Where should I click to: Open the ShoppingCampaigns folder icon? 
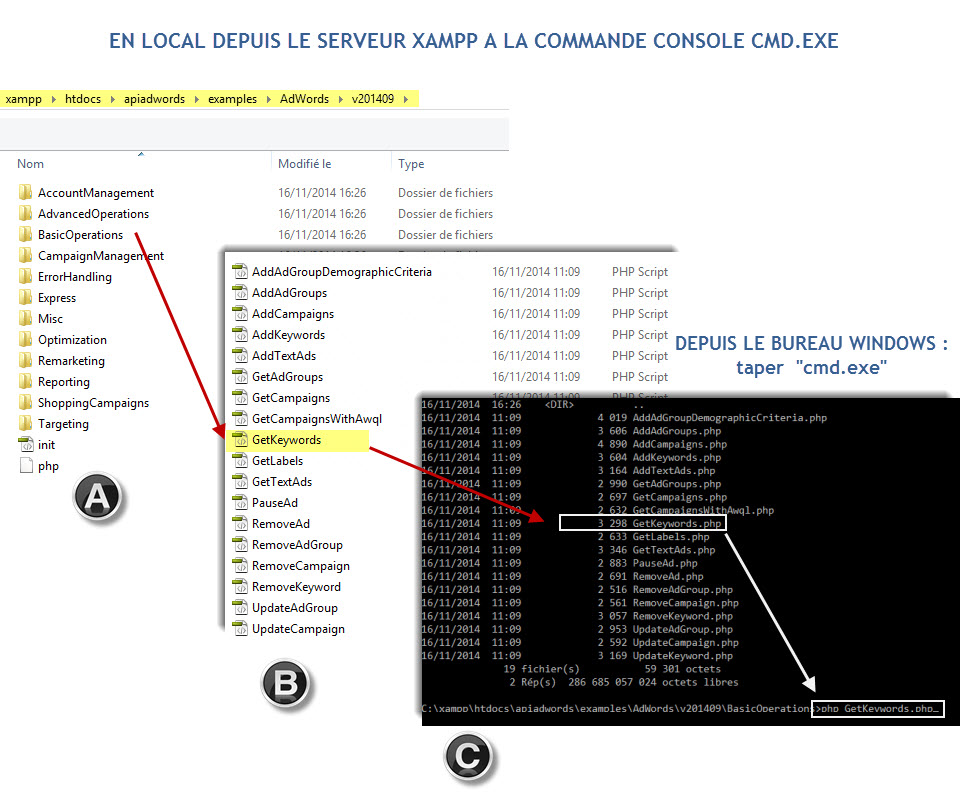(25, 402)
